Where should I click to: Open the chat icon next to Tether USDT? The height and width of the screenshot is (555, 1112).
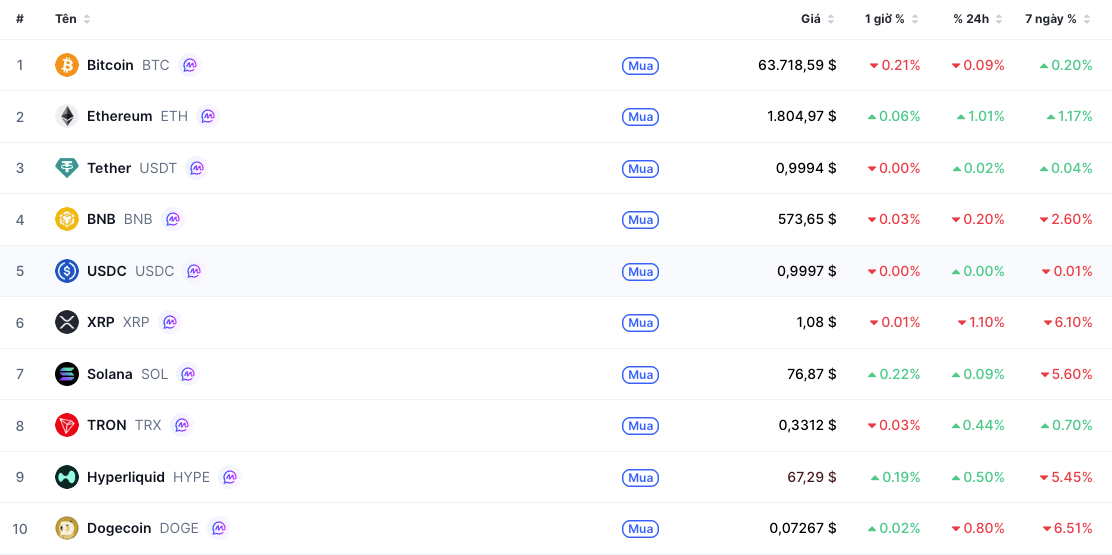tap(196, 168)
